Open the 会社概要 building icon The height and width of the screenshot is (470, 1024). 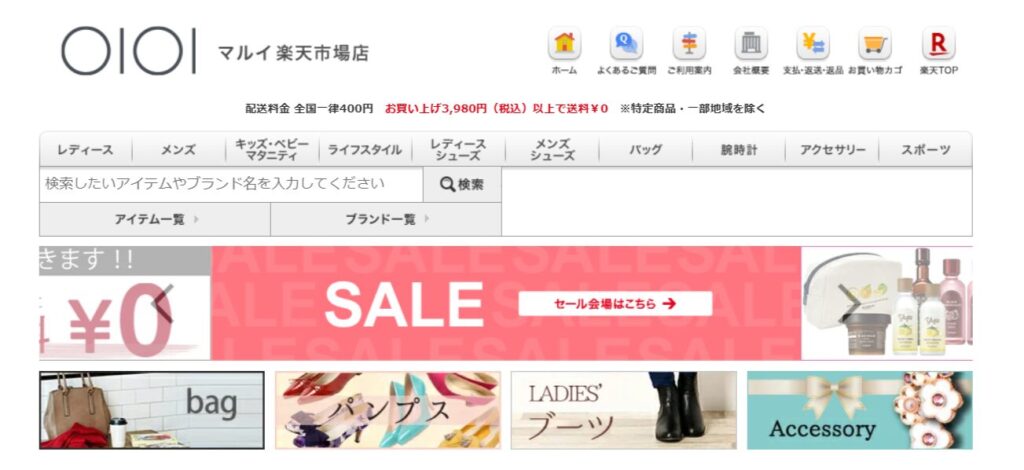pyautogui.click(x=751, y=44)
